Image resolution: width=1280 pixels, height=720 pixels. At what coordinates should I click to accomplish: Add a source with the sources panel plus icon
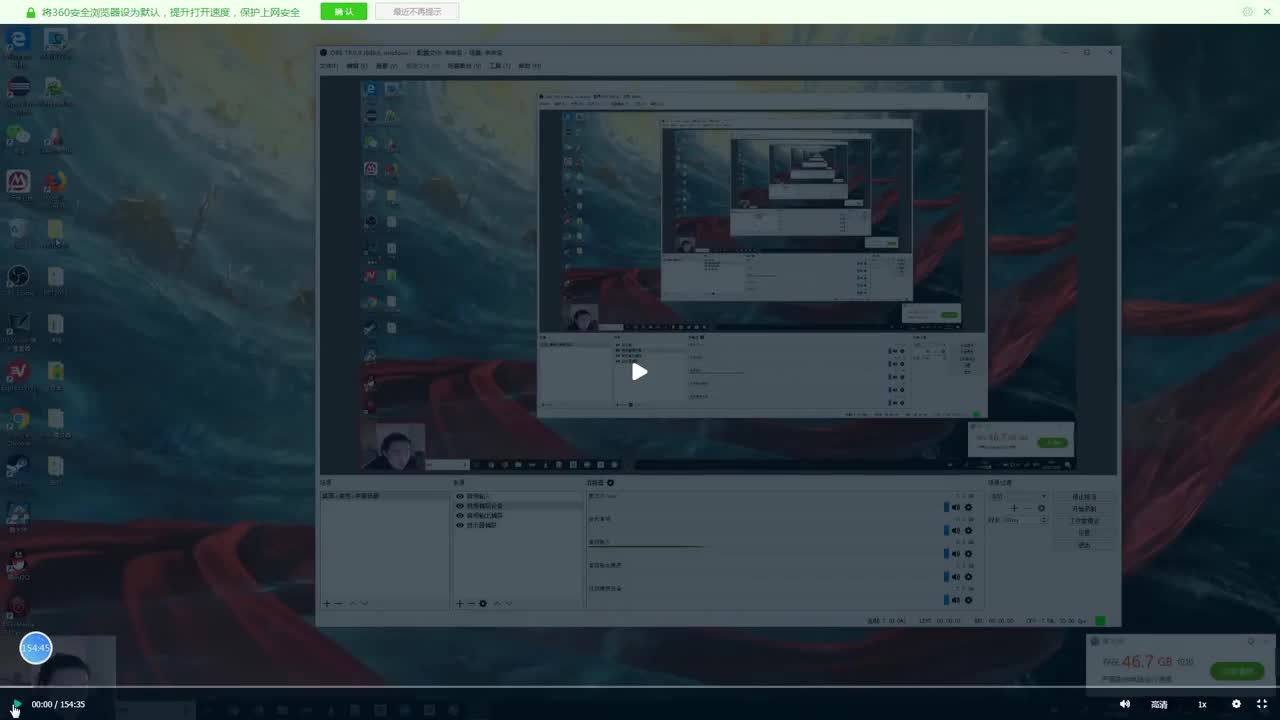tap(460, 603)
